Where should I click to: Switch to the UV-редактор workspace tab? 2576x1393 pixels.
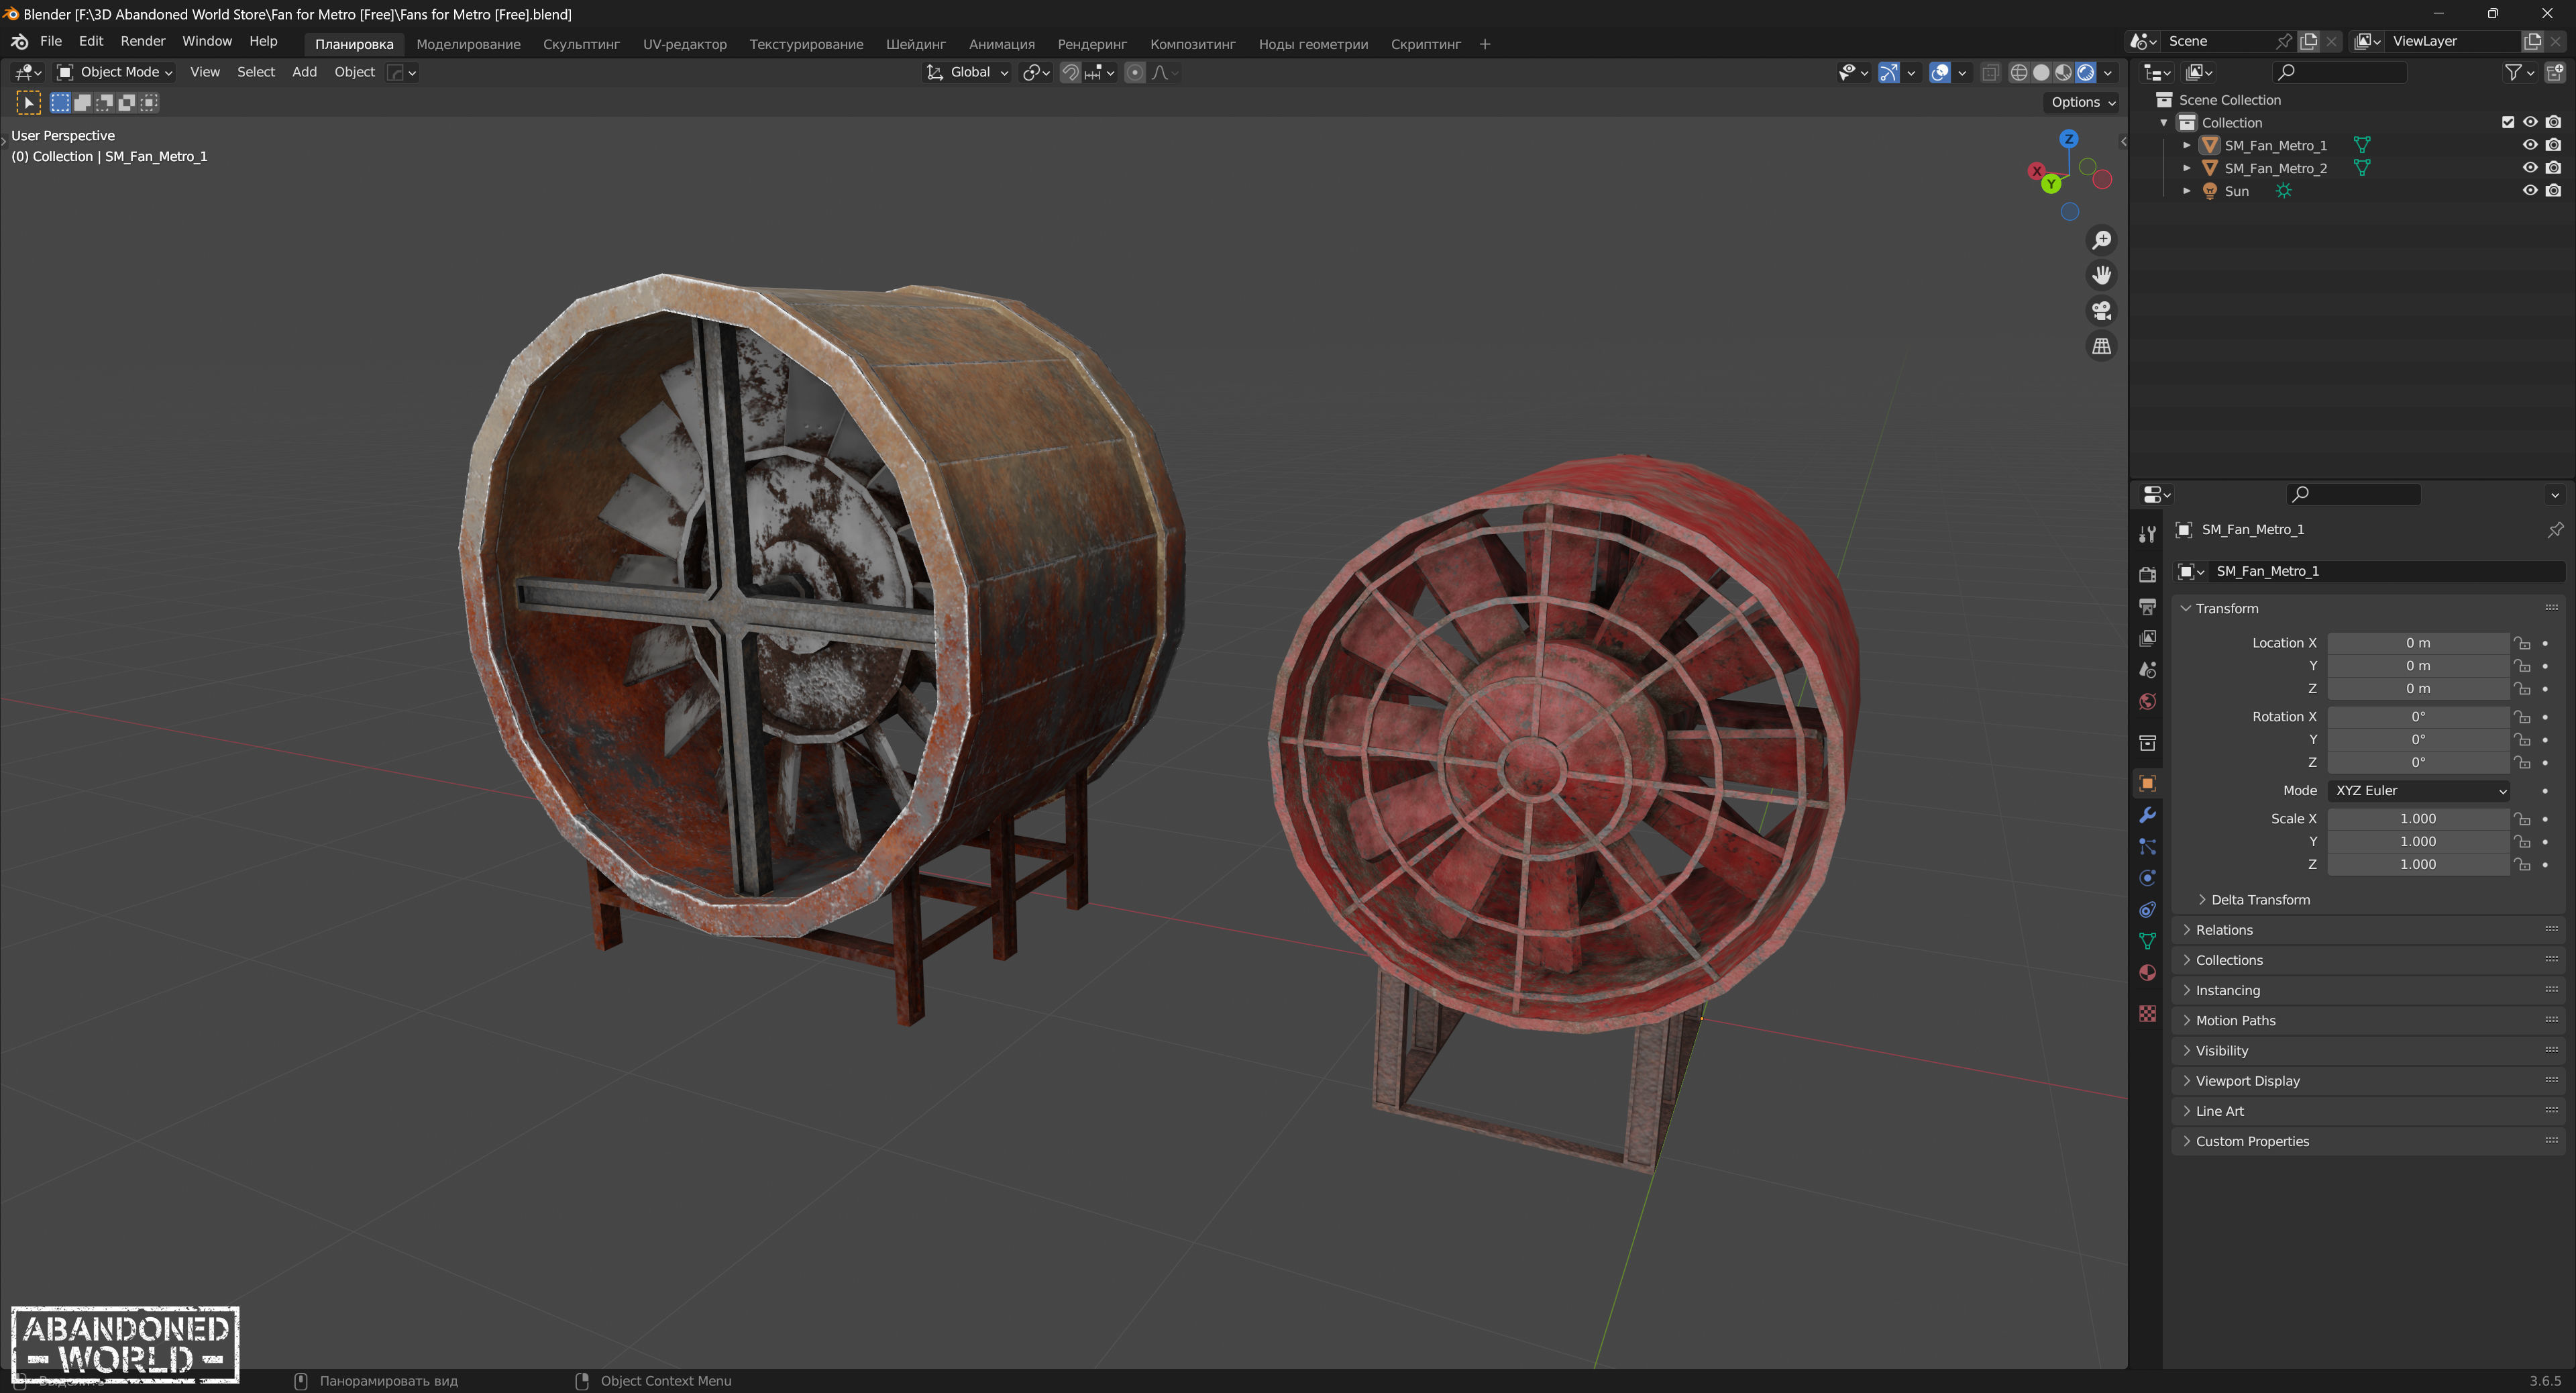click(685, 44)
